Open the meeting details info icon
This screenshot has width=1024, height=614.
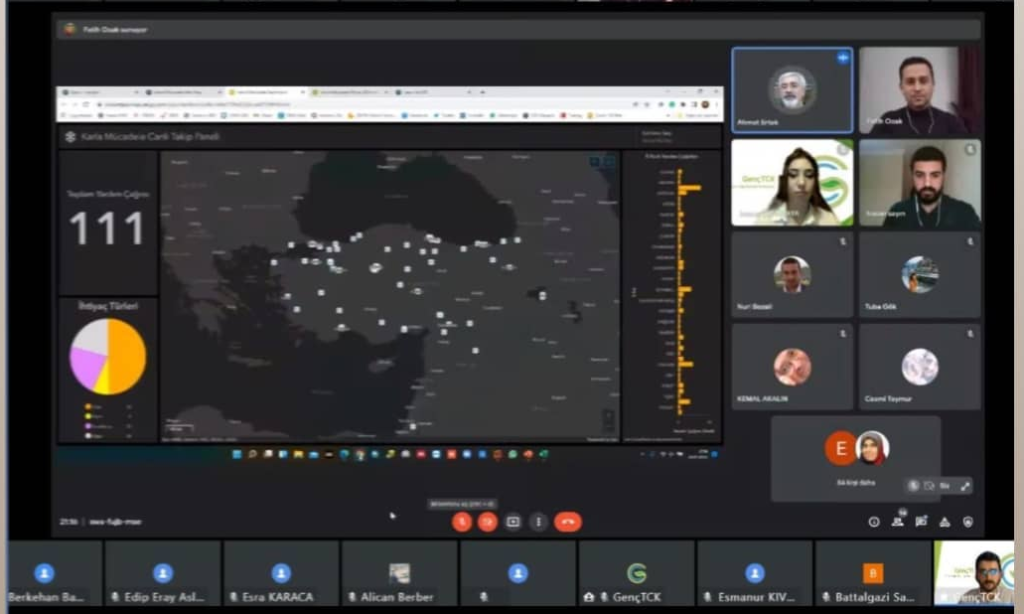click(874, 521)
